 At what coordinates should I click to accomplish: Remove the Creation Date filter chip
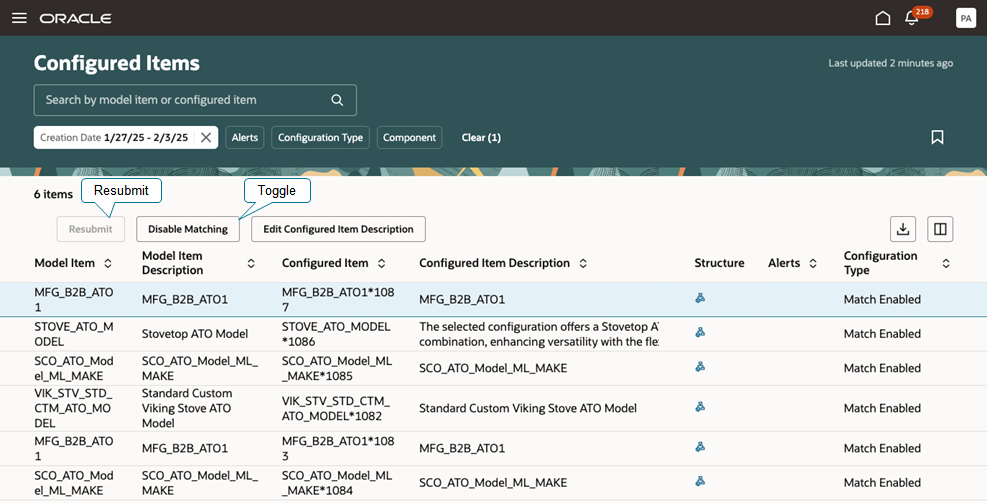pos(206,137)
